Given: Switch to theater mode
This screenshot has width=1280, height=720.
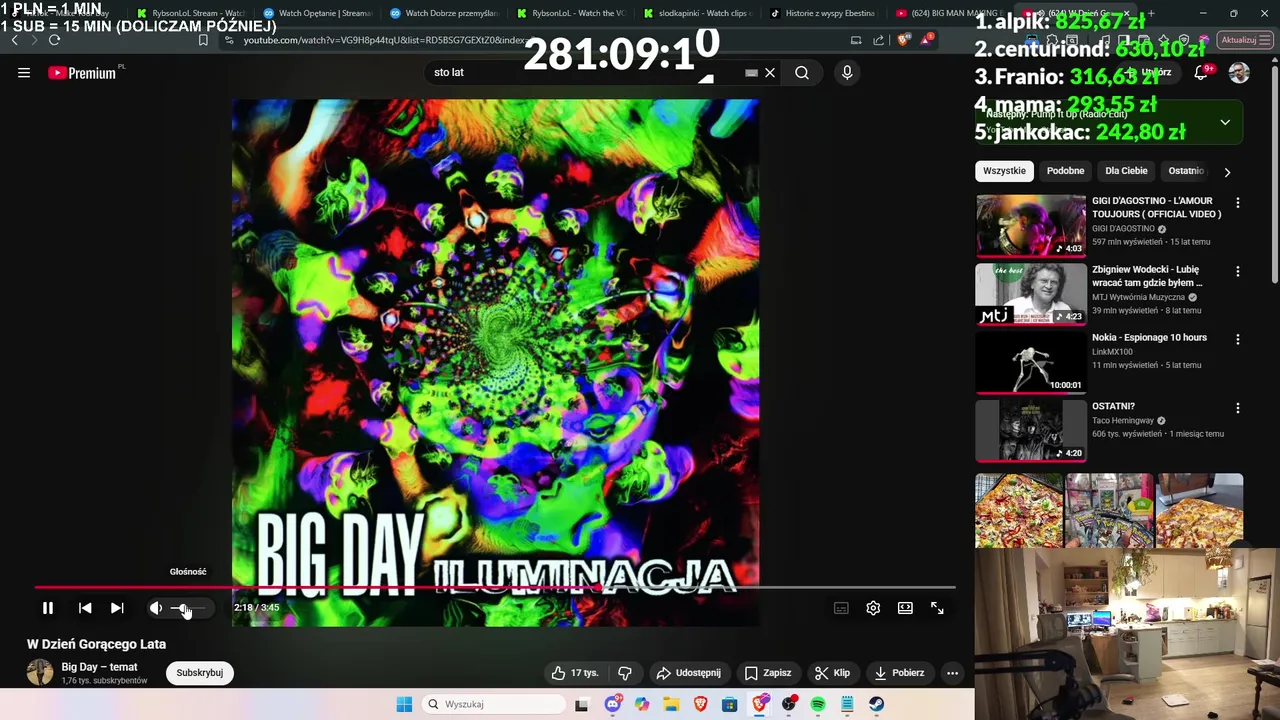Looking at the screenshot, I should [905, 608].
